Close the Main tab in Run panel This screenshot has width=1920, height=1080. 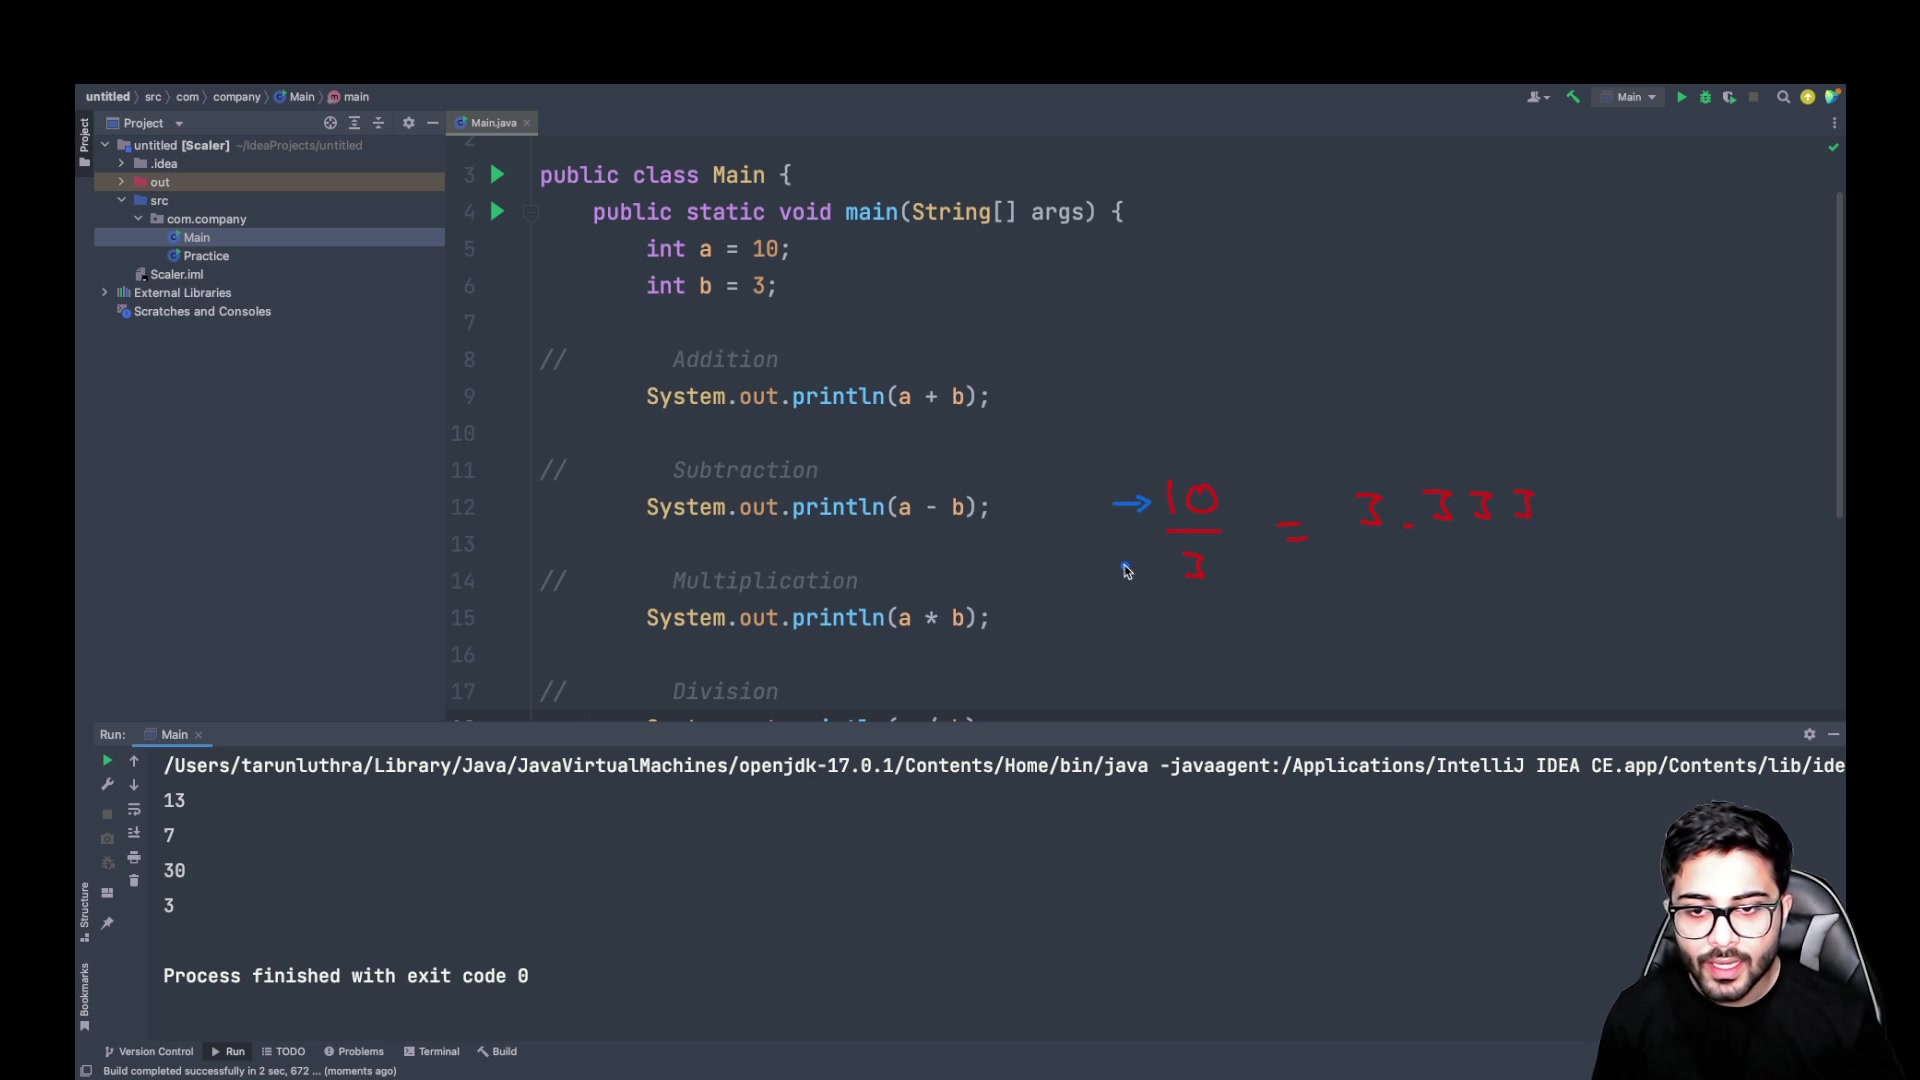click(198, 735)
